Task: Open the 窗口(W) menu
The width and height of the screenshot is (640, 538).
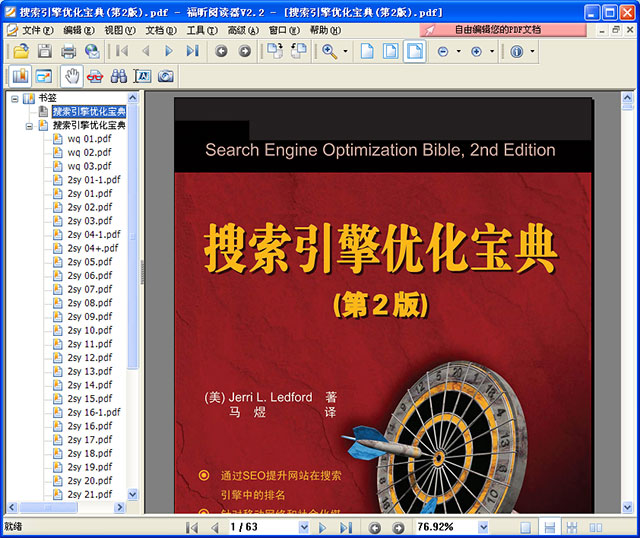Action: (x=284, y=30)
